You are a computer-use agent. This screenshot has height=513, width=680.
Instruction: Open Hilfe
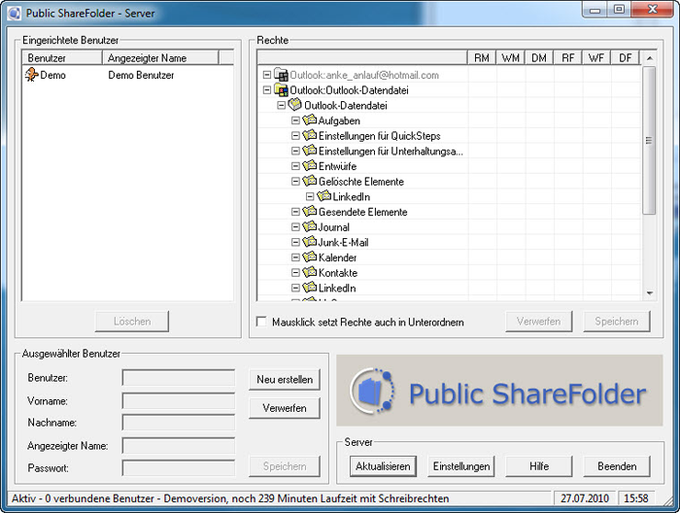click(539, 466)
